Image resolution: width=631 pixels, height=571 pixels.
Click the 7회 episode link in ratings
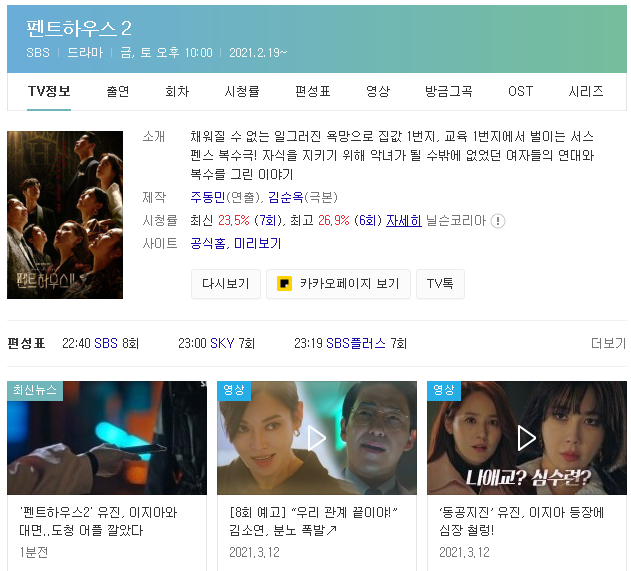click(268, 221)
